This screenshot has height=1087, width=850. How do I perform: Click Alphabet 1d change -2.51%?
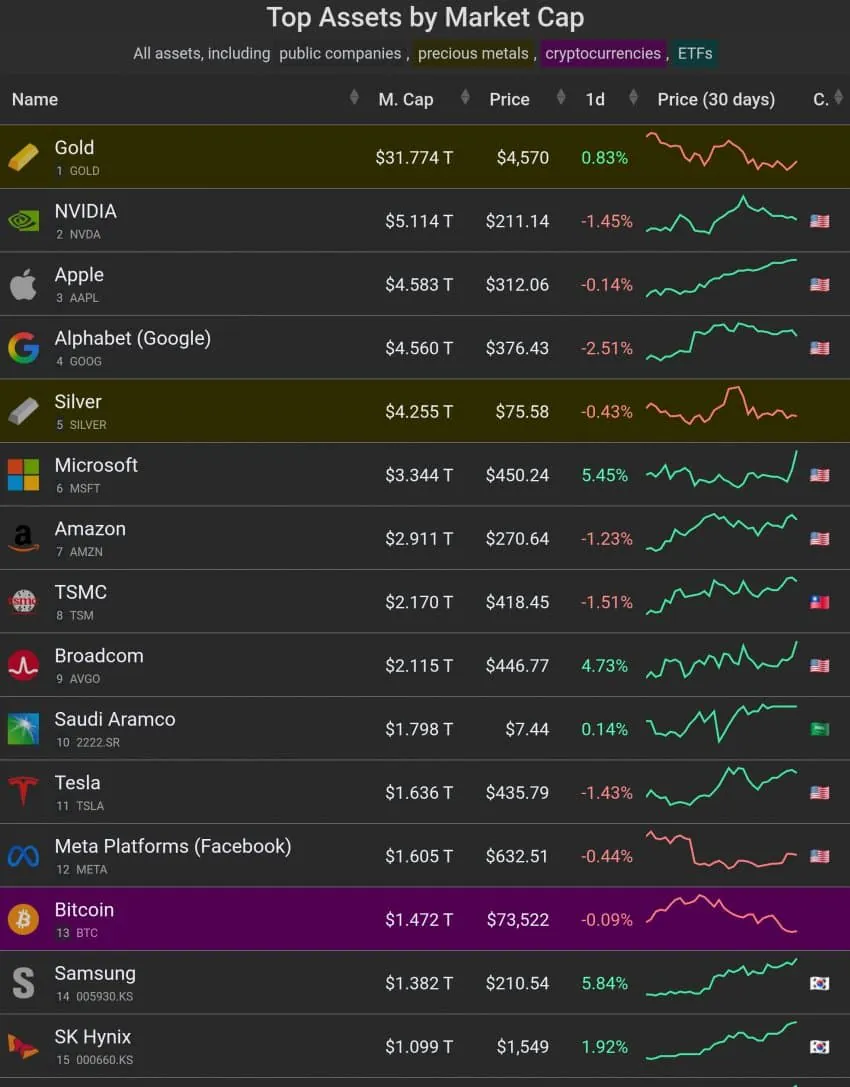[x=607, y=348]
